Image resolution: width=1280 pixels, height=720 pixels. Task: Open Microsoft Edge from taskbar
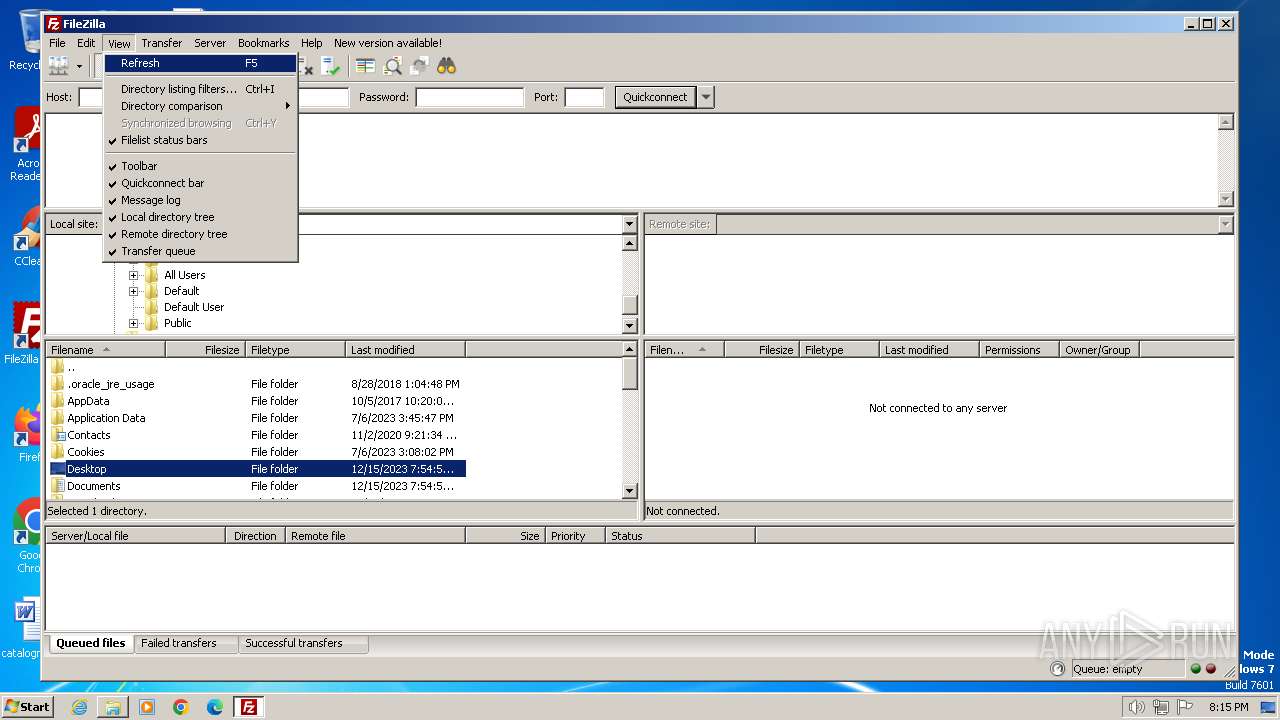tap(215, 707)
